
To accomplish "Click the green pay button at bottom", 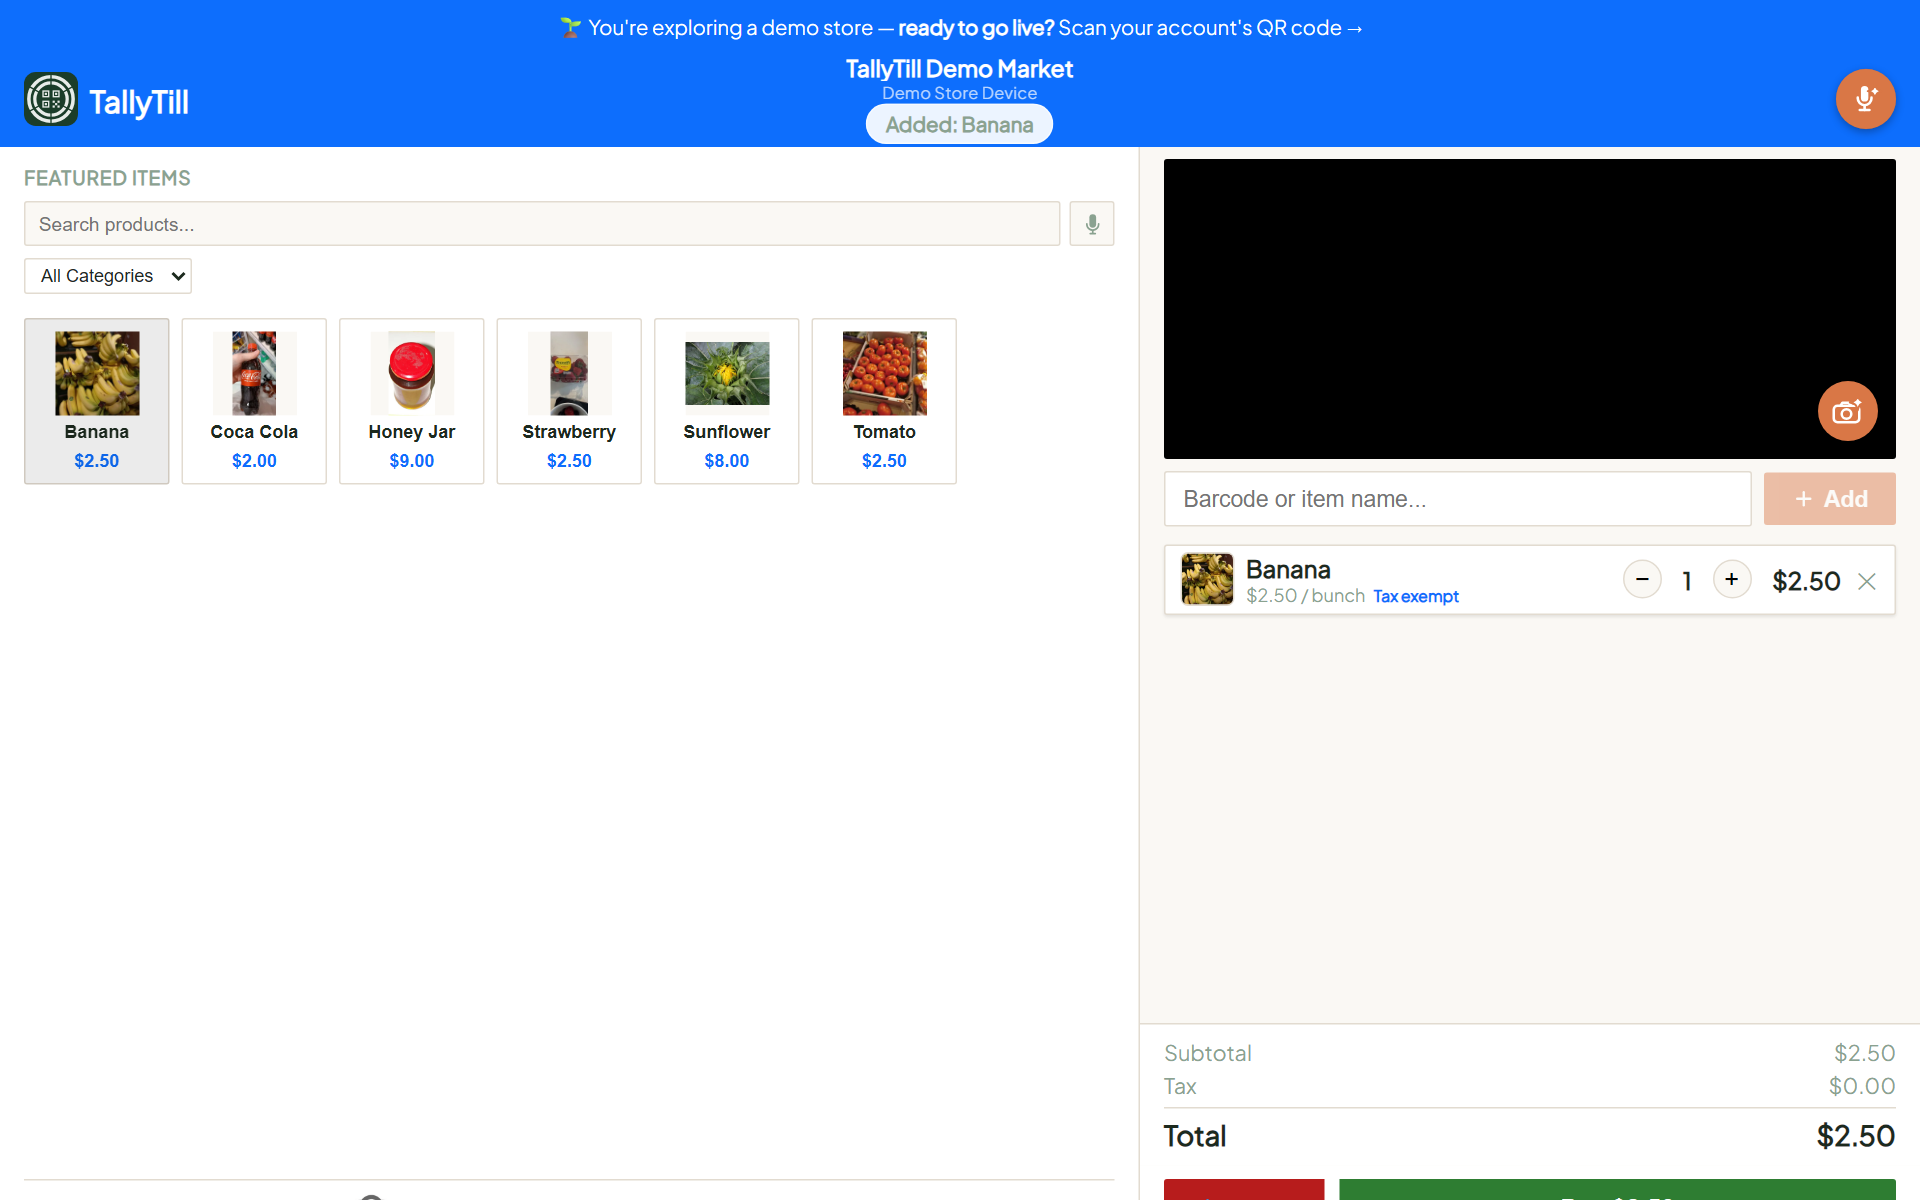I will click(1617, 1190).
